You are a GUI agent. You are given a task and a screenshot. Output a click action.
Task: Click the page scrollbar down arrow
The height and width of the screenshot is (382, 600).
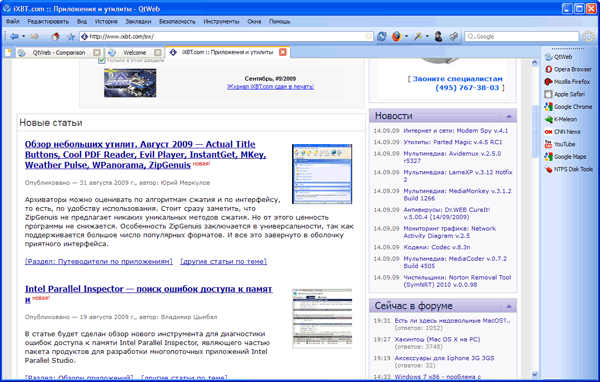click(535, 374)
